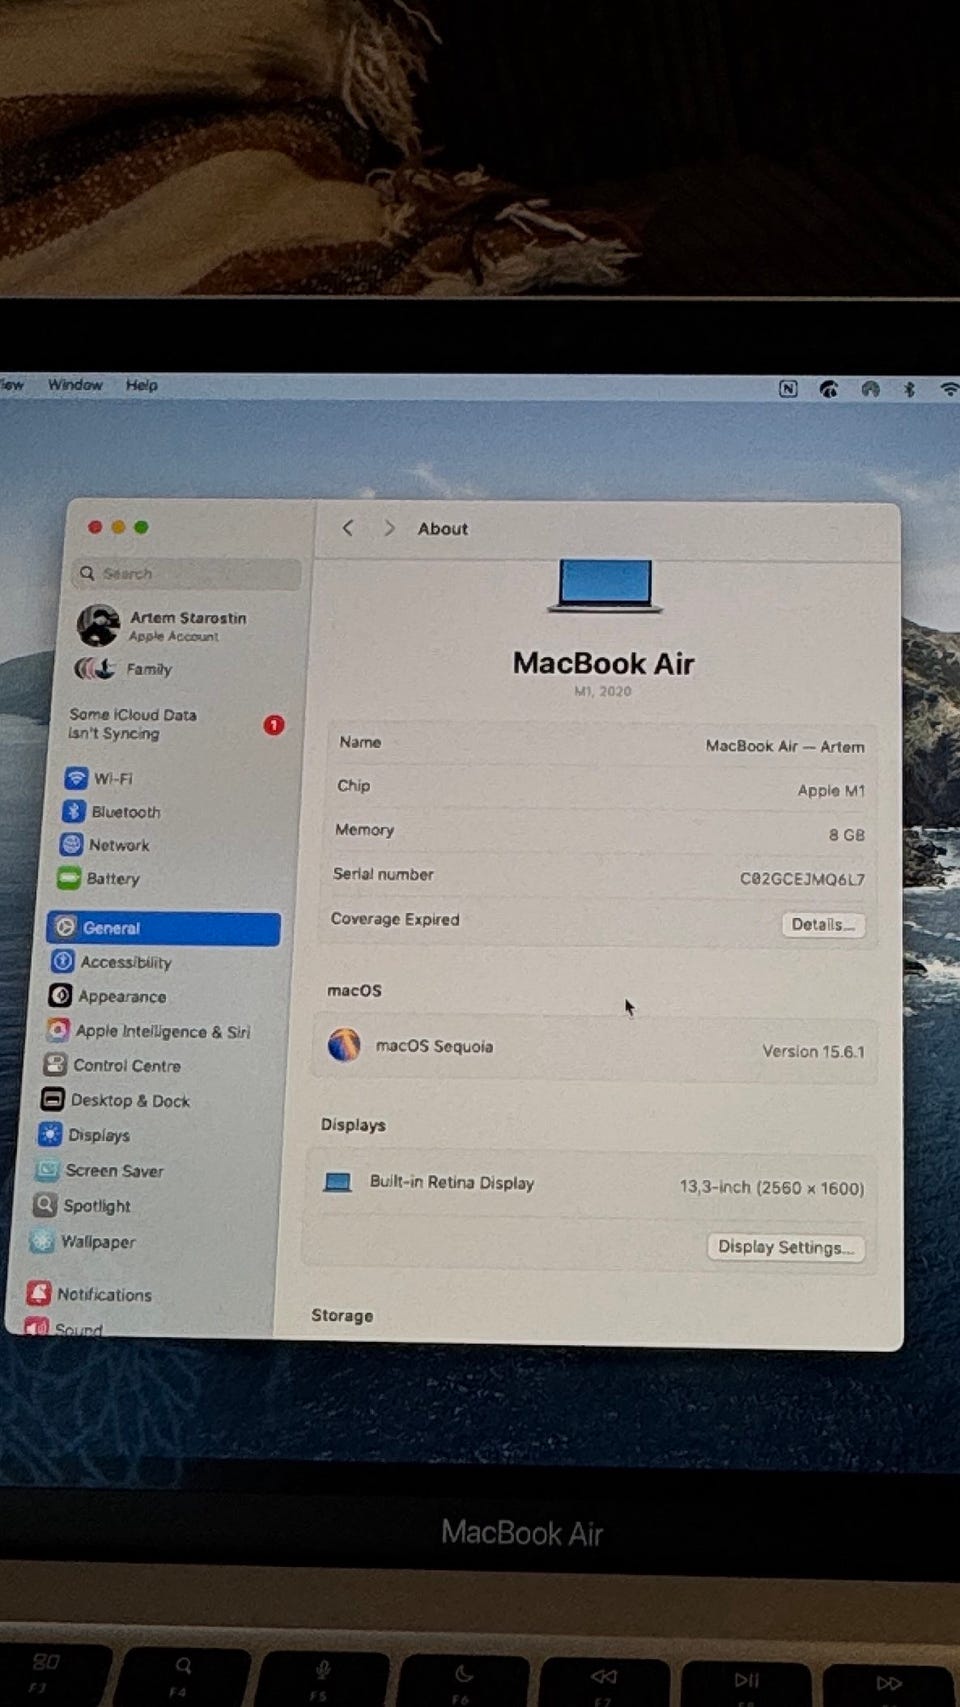Image resolution: width=960 pixels, height=1707 pixels.
Task: Open Notifications settings
Action: click(89, 1294)
